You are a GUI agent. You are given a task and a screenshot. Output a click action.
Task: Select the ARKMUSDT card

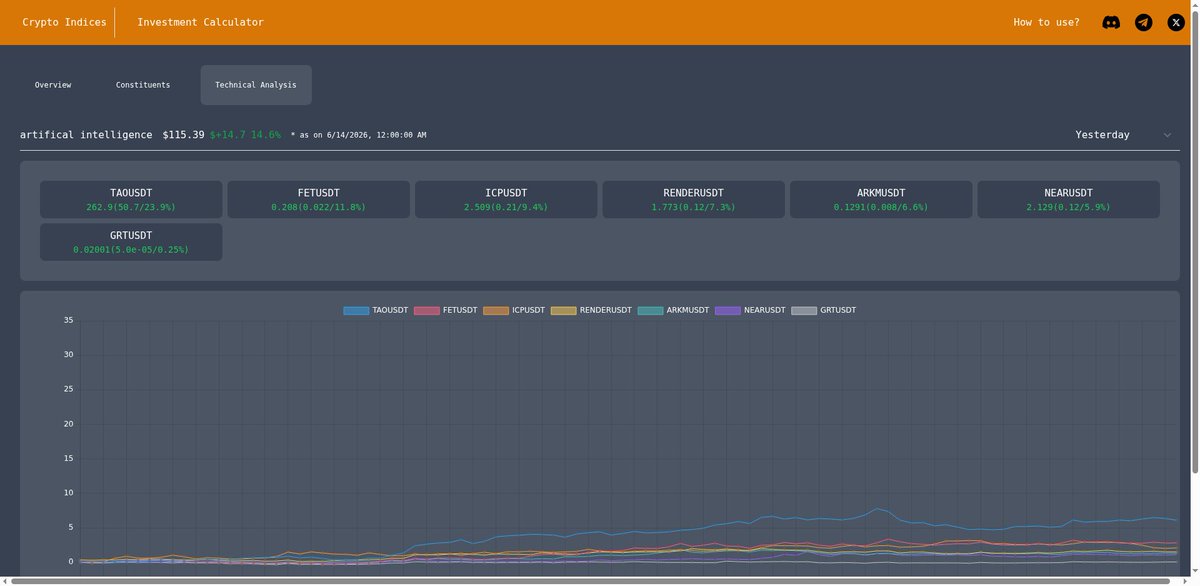click(x=881, y=199)
